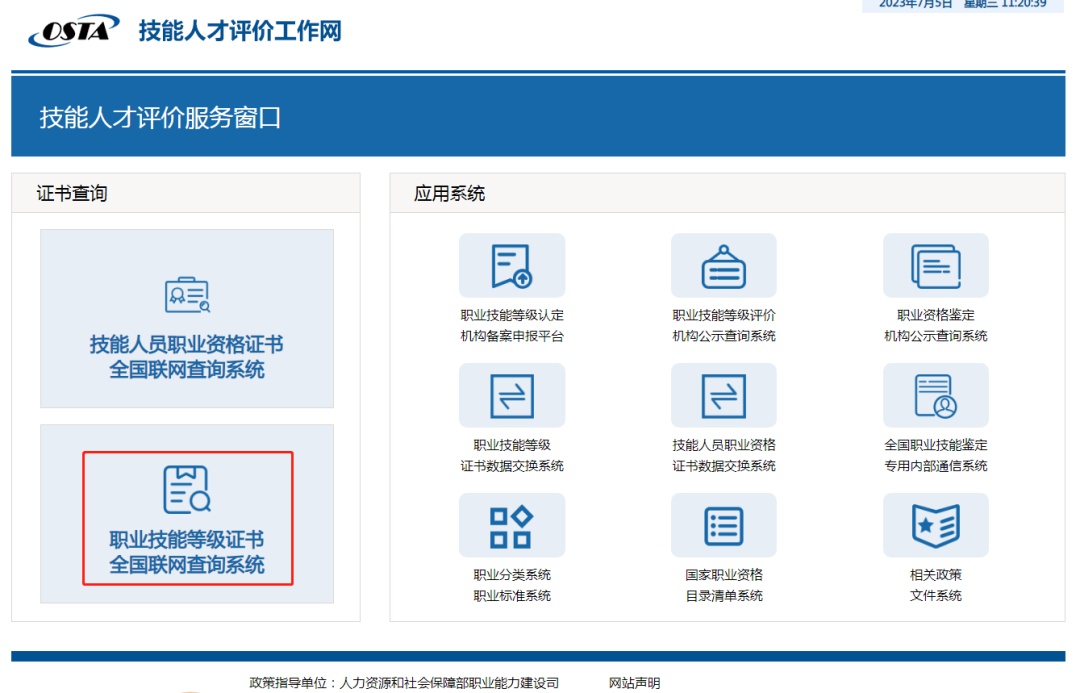Click the OSTA logo in the header
1080x693 pixels.
coord(74,30)
